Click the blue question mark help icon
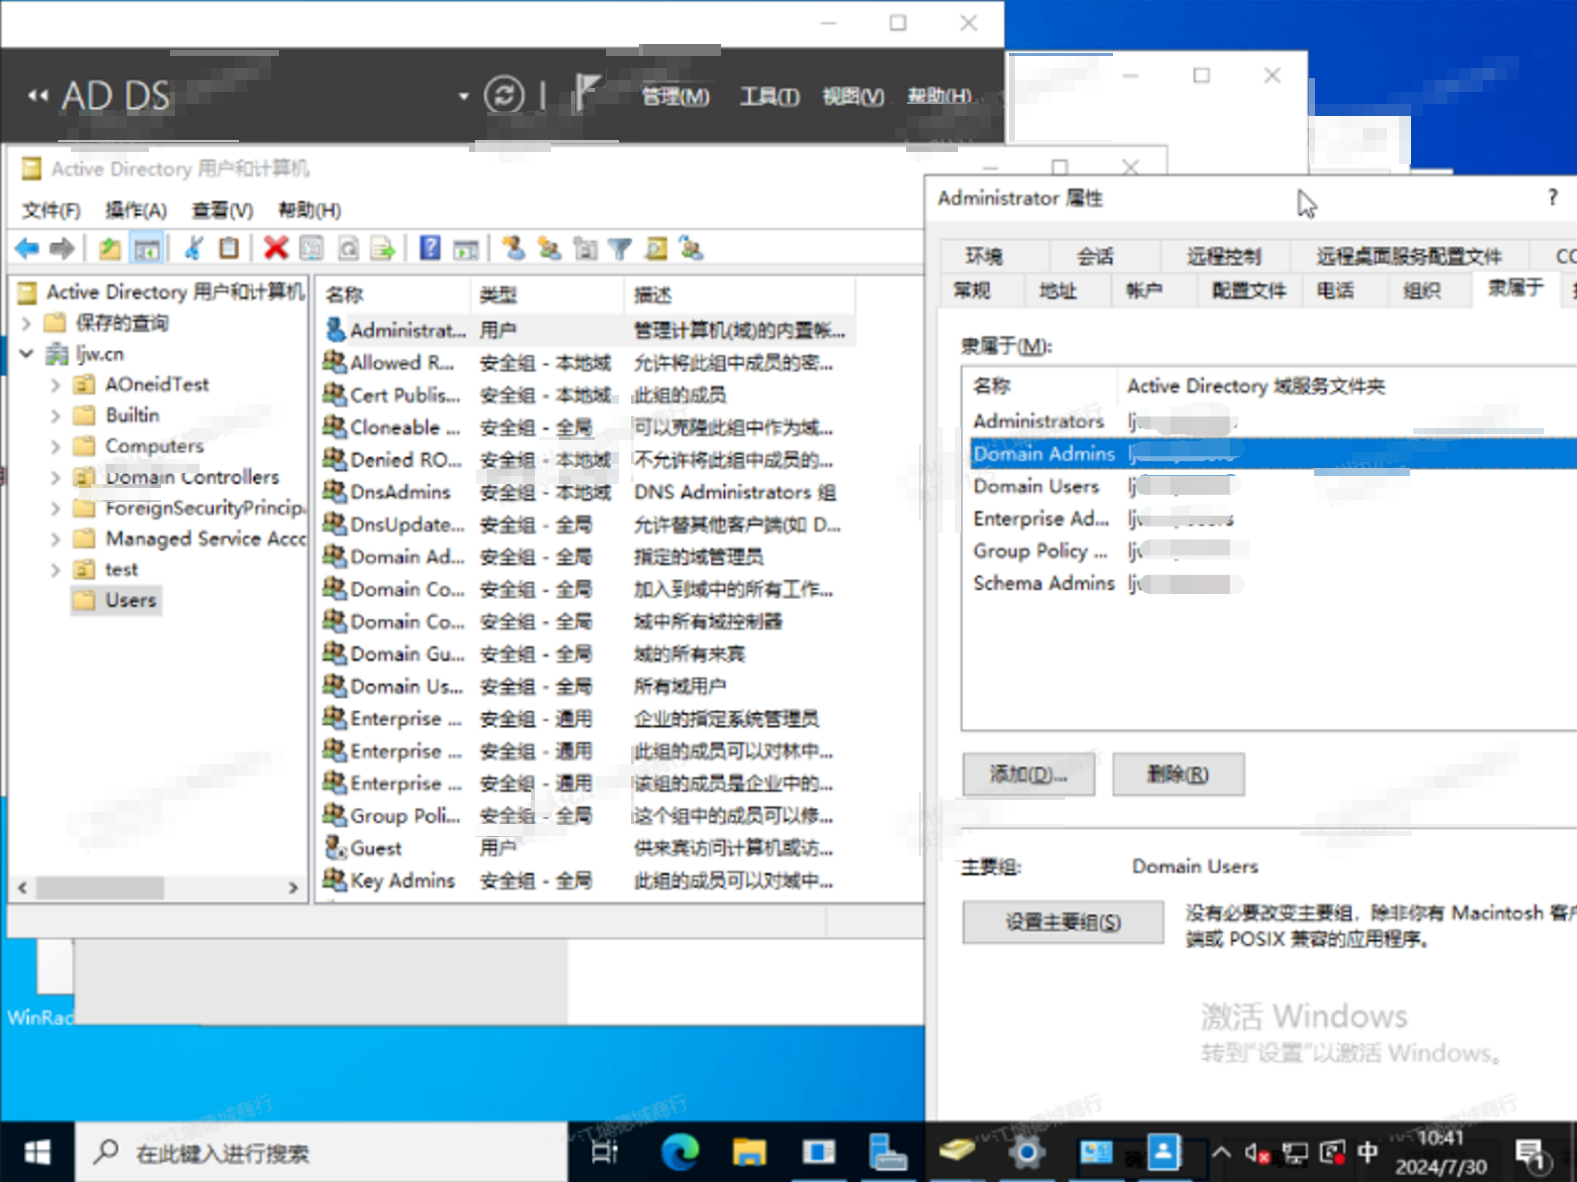1577x1182 pixels. pyautogui.click(x=430, y=248)
